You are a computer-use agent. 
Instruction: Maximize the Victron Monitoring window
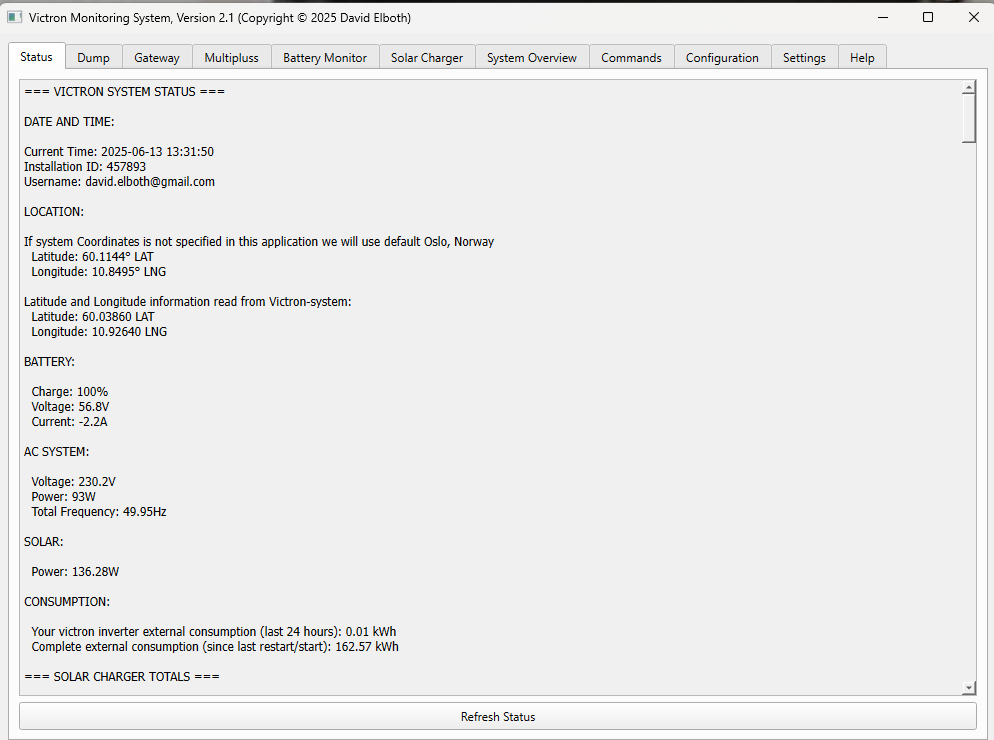pos(928,17)
